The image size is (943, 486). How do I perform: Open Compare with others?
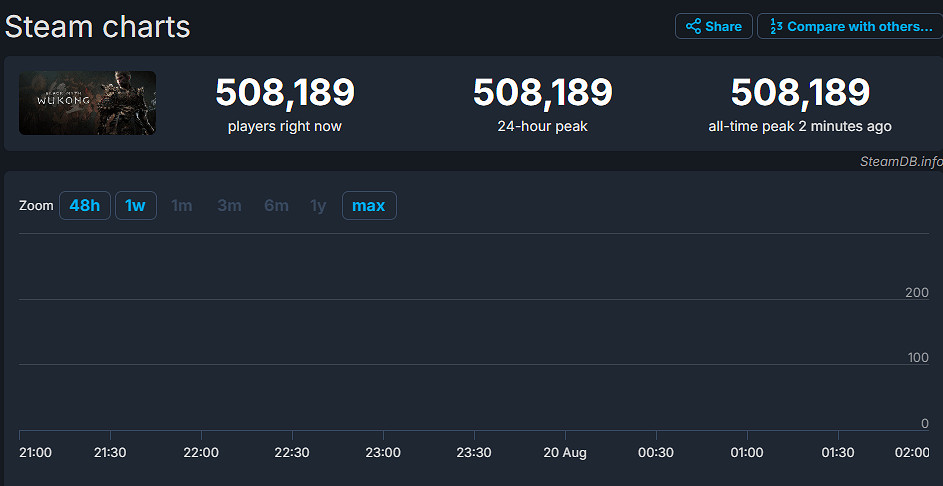click(850, 26)
